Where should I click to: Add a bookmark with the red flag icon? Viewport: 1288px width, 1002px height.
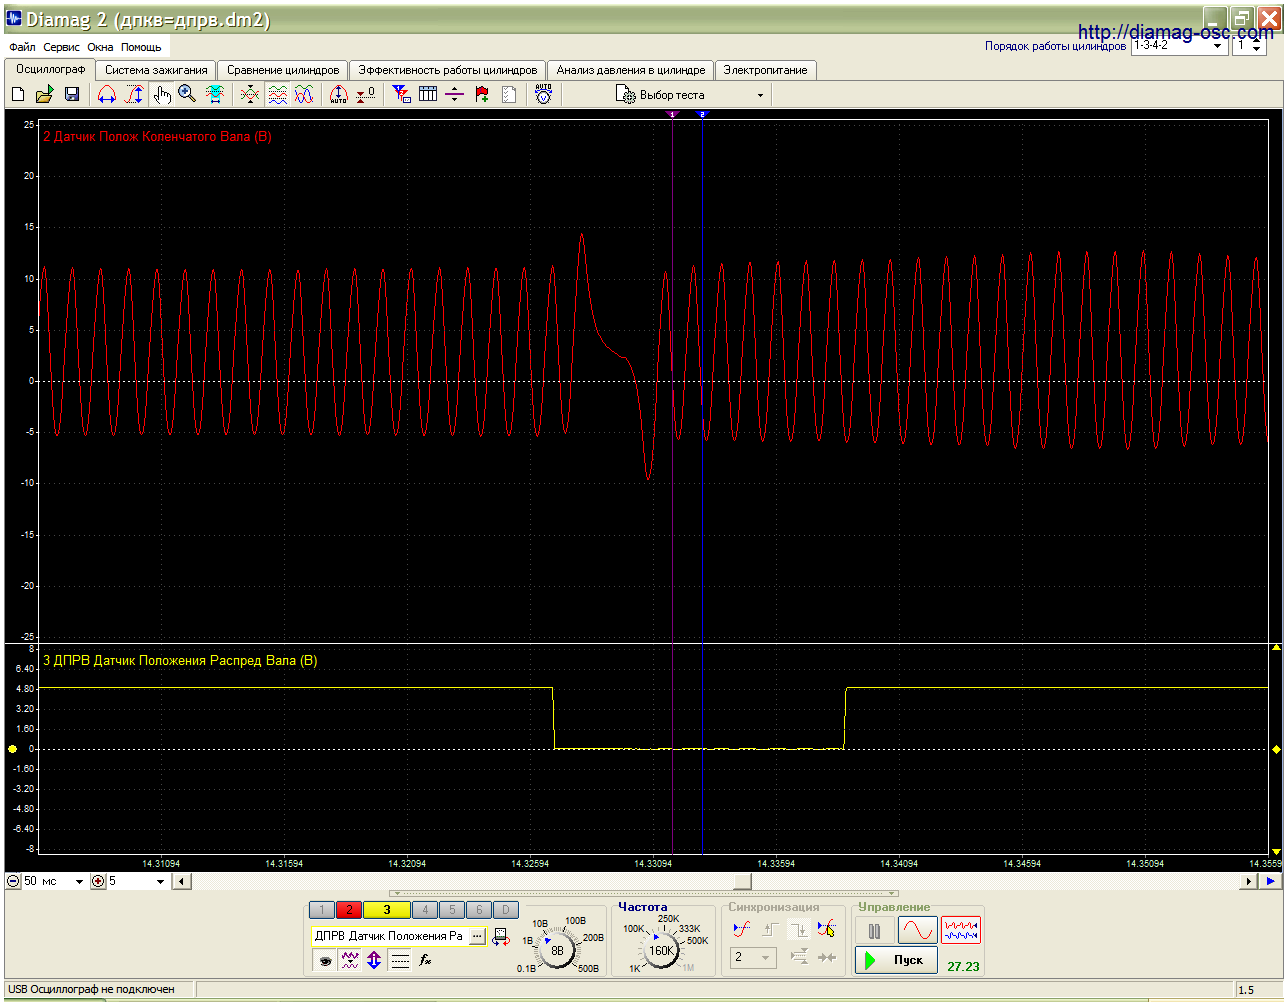click(x=482, y=94)
